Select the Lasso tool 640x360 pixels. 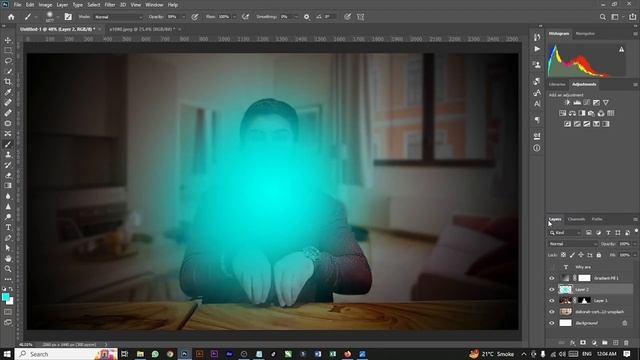8,61
